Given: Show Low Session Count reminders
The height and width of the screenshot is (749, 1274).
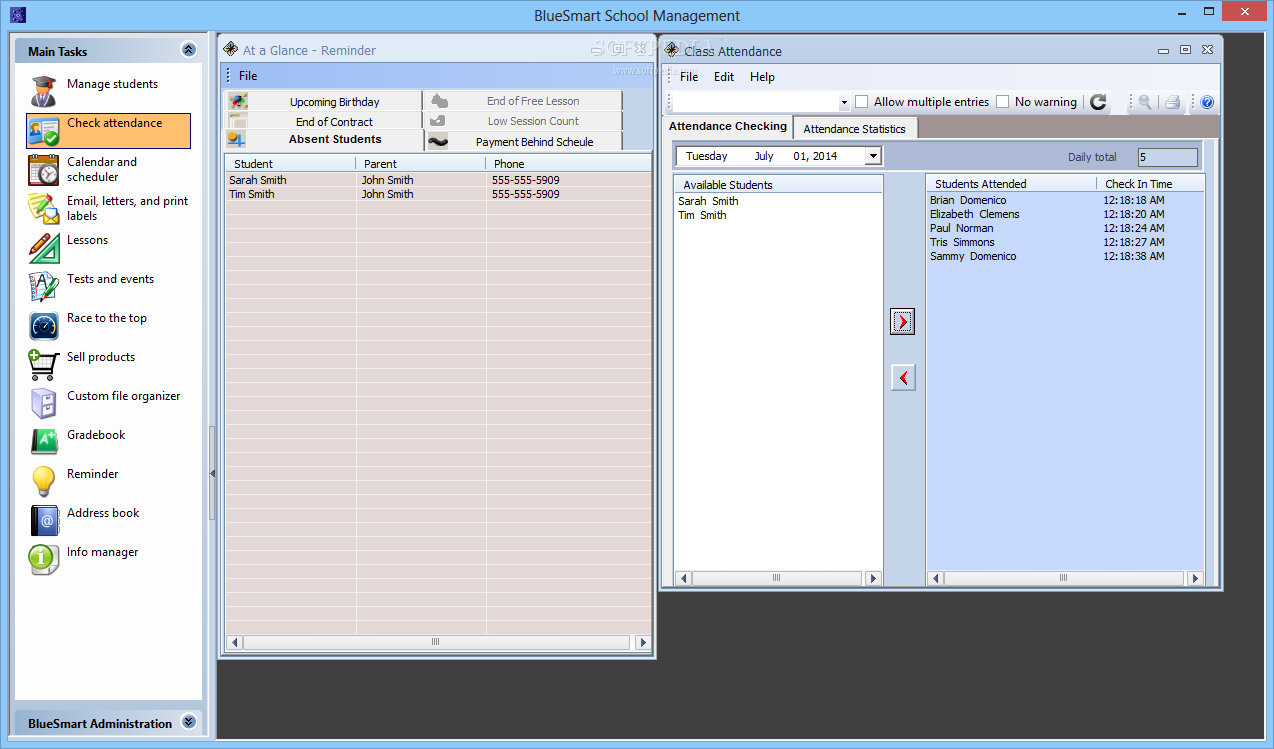Looking at the screenshot, I should [x=524, y=121].
